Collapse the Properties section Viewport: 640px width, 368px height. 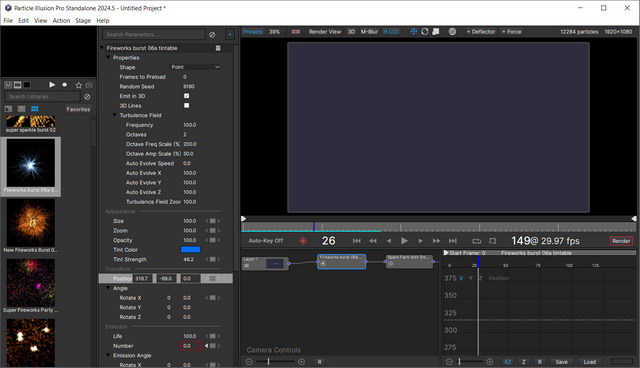[x=109, y=58]
